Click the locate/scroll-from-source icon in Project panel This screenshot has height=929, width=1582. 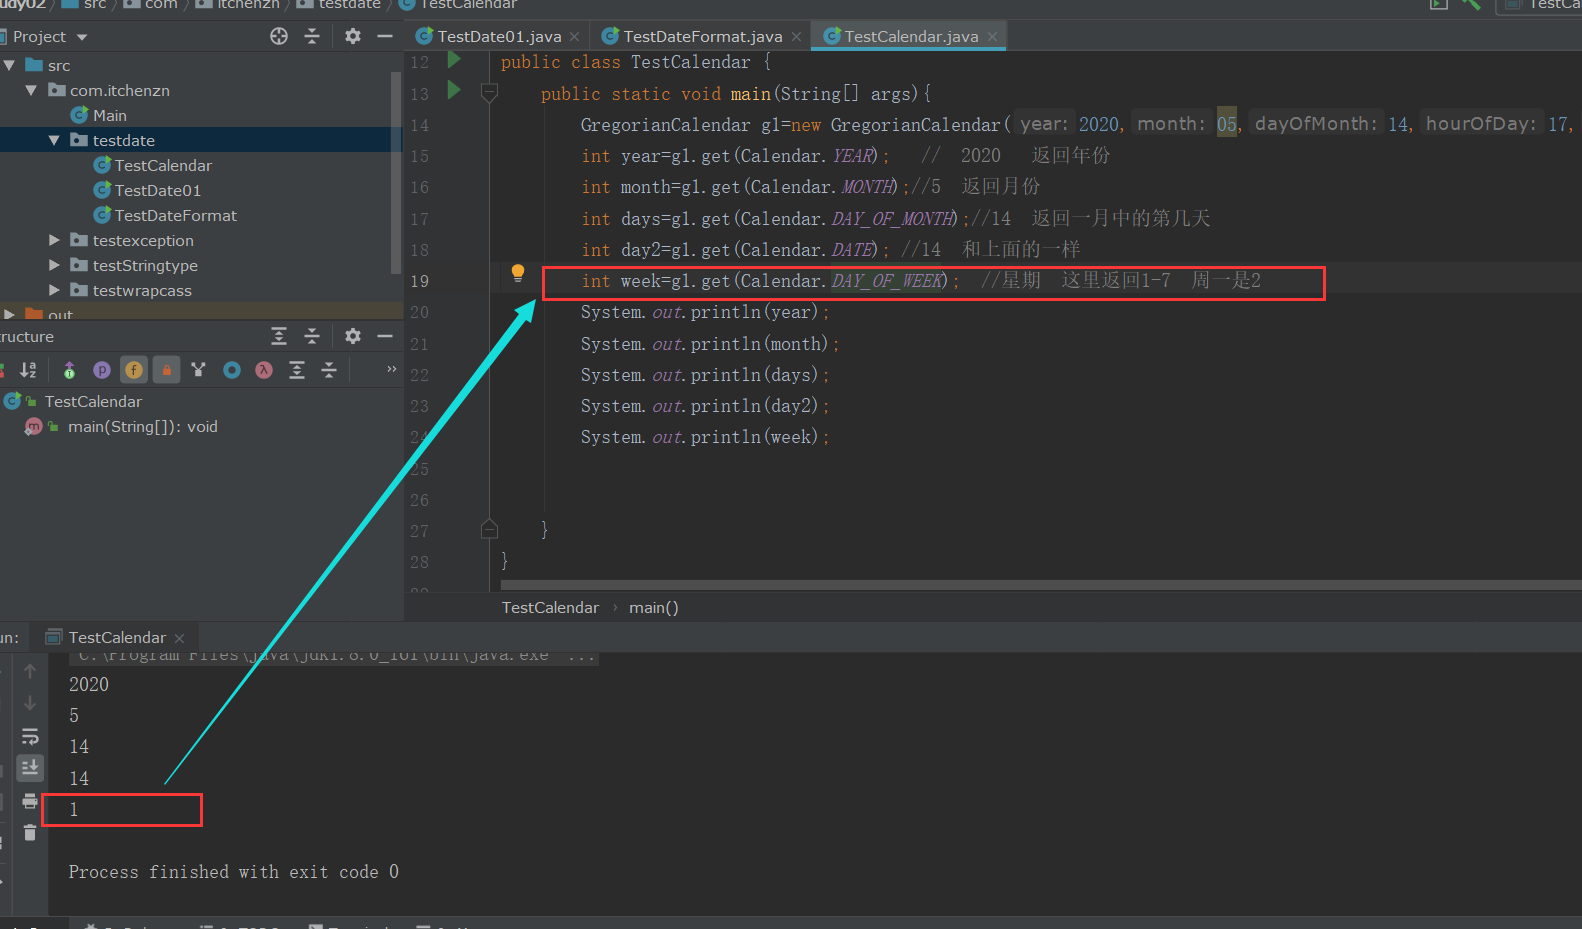[x=279, y=36]
